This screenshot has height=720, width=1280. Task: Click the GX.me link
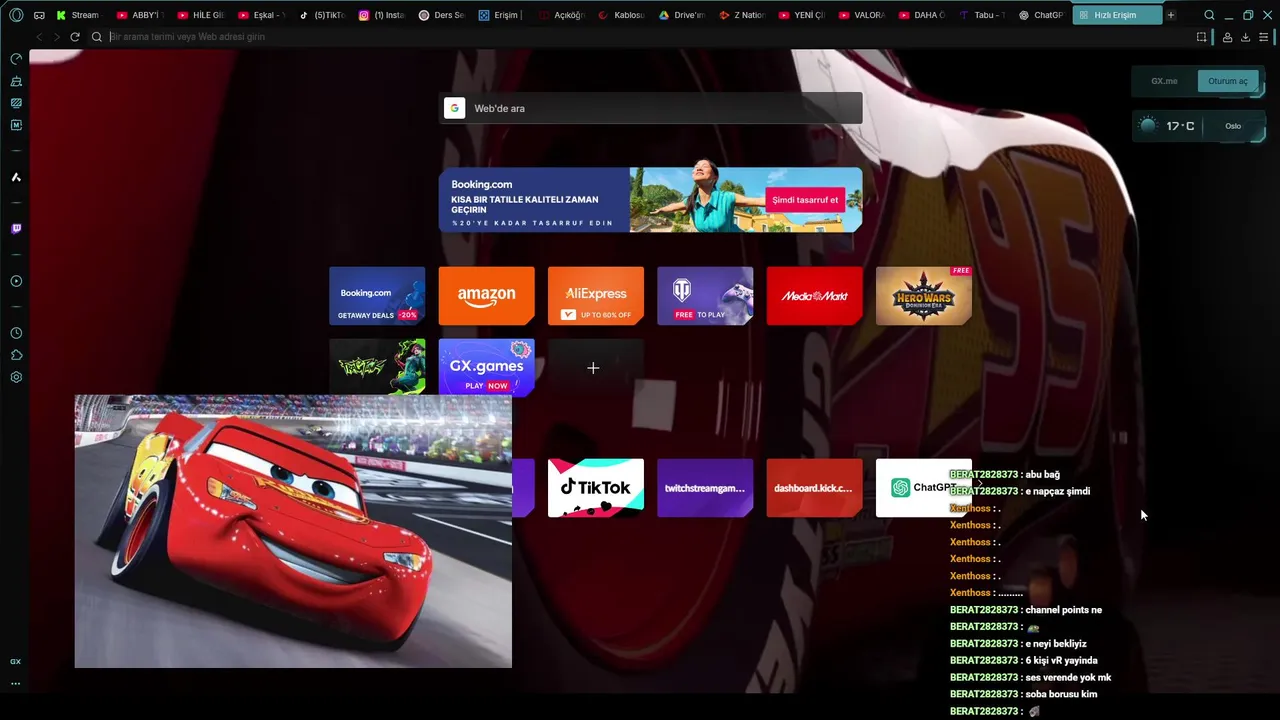pyautogui.click(x=1164, y=81)
